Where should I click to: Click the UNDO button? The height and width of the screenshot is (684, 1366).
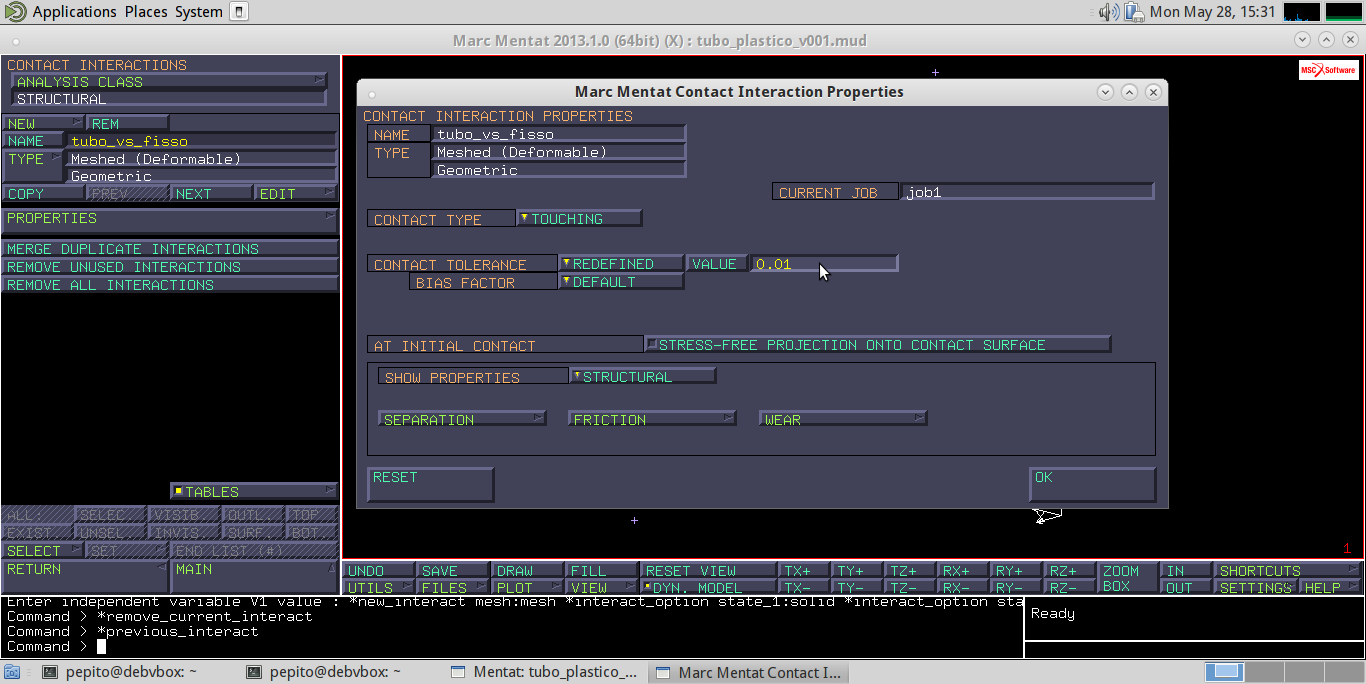pos(379,570)
